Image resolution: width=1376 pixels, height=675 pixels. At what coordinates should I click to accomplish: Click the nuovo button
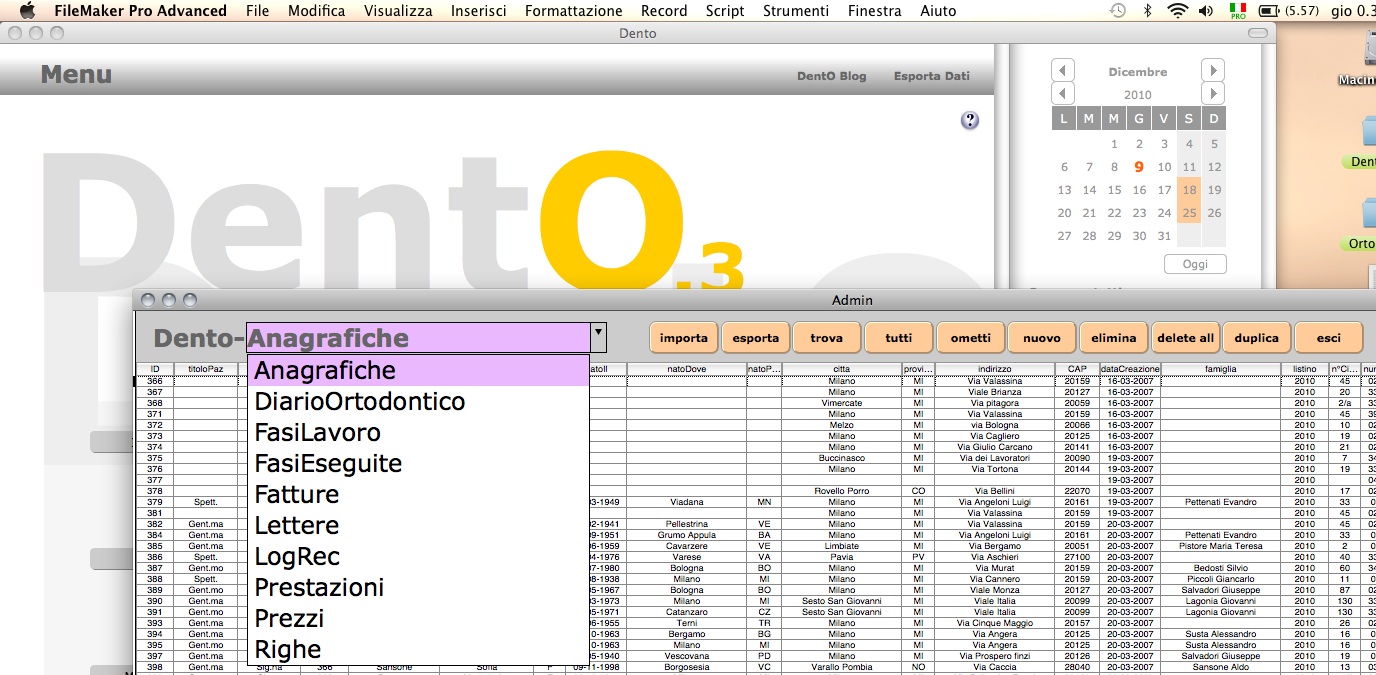pos(1042,338)
